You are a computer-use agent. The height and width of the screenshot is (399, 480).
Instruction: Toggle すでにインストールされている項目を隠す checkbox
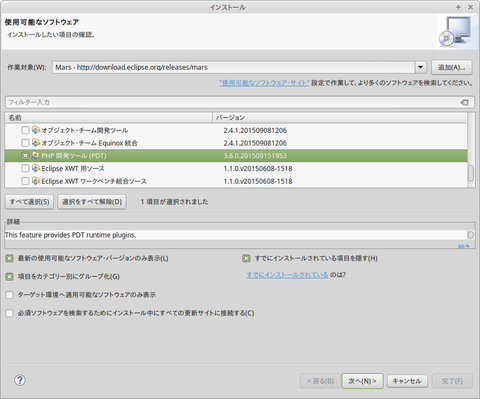click(x=246, y=258)
